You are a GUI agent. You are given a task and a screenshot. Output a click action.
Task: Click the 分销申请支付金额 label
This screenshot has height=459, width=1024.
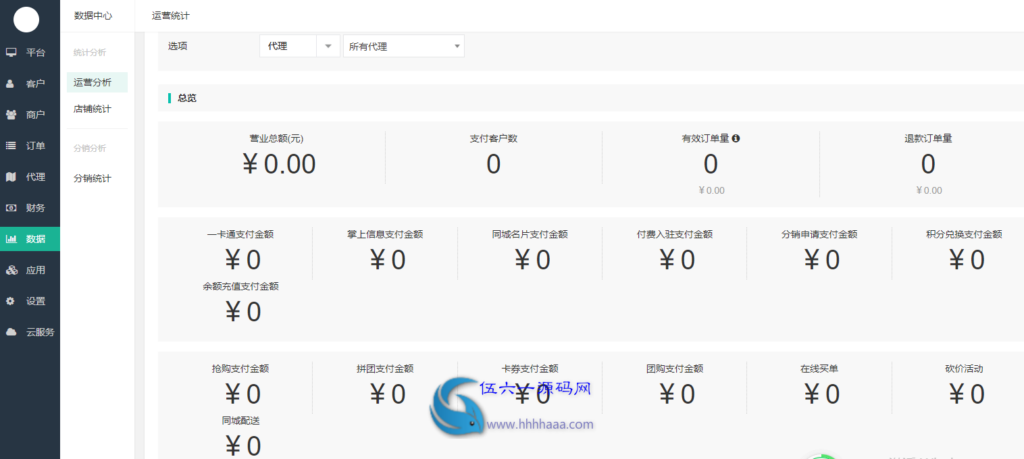point(820,234)
